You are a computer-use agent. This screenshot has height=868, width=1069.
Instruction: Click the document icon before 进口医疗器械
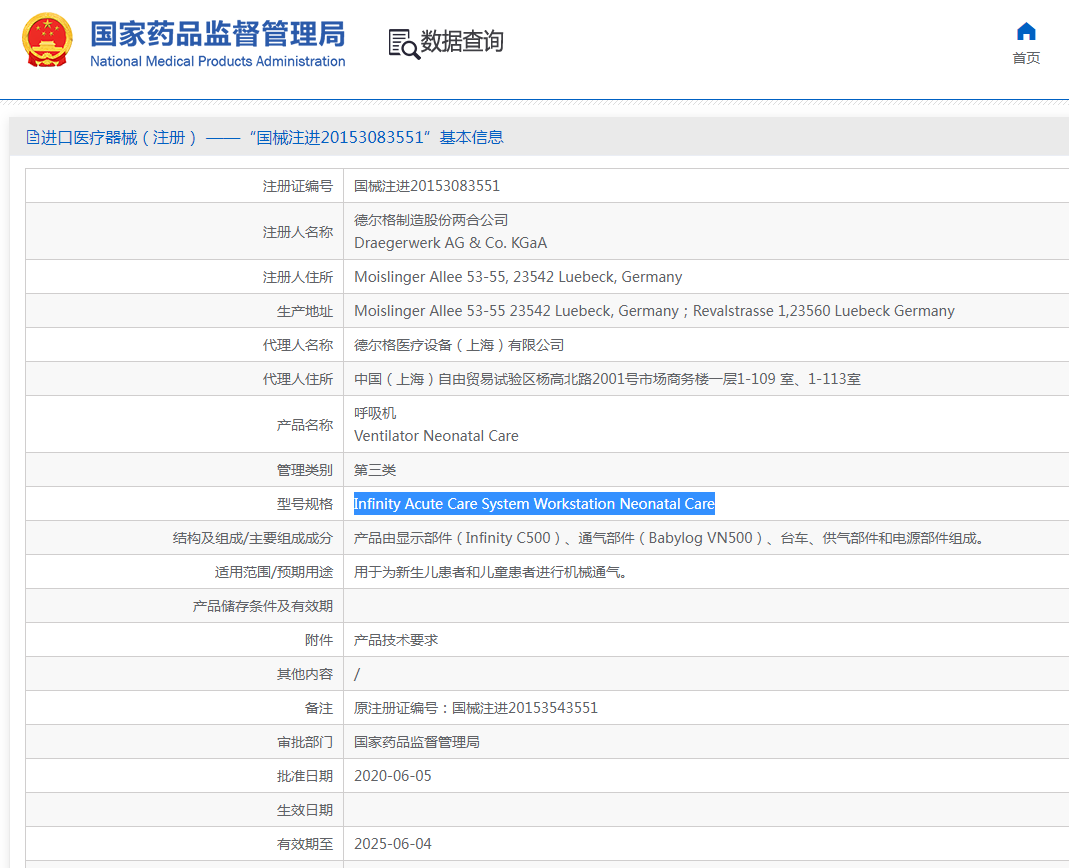(x=33, y=137)
